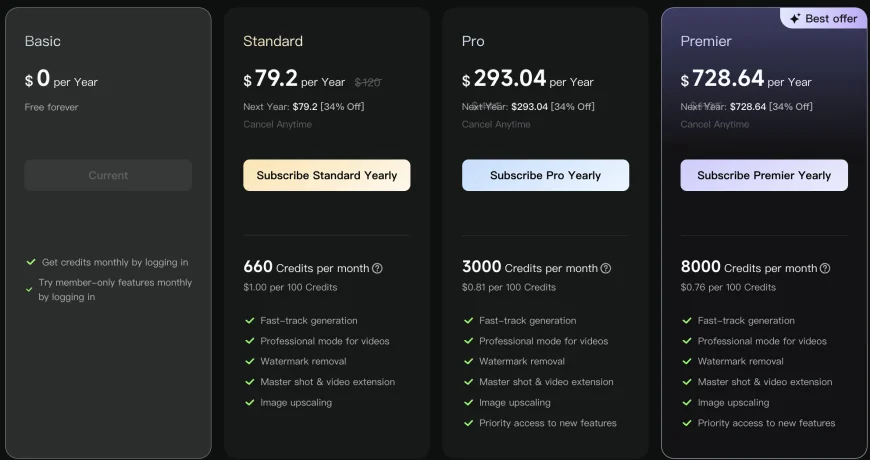The width and height of the screenshot is (870, 460).
Task: Subscribe to the Premier Yearly plan
Action: coord(764,175)
